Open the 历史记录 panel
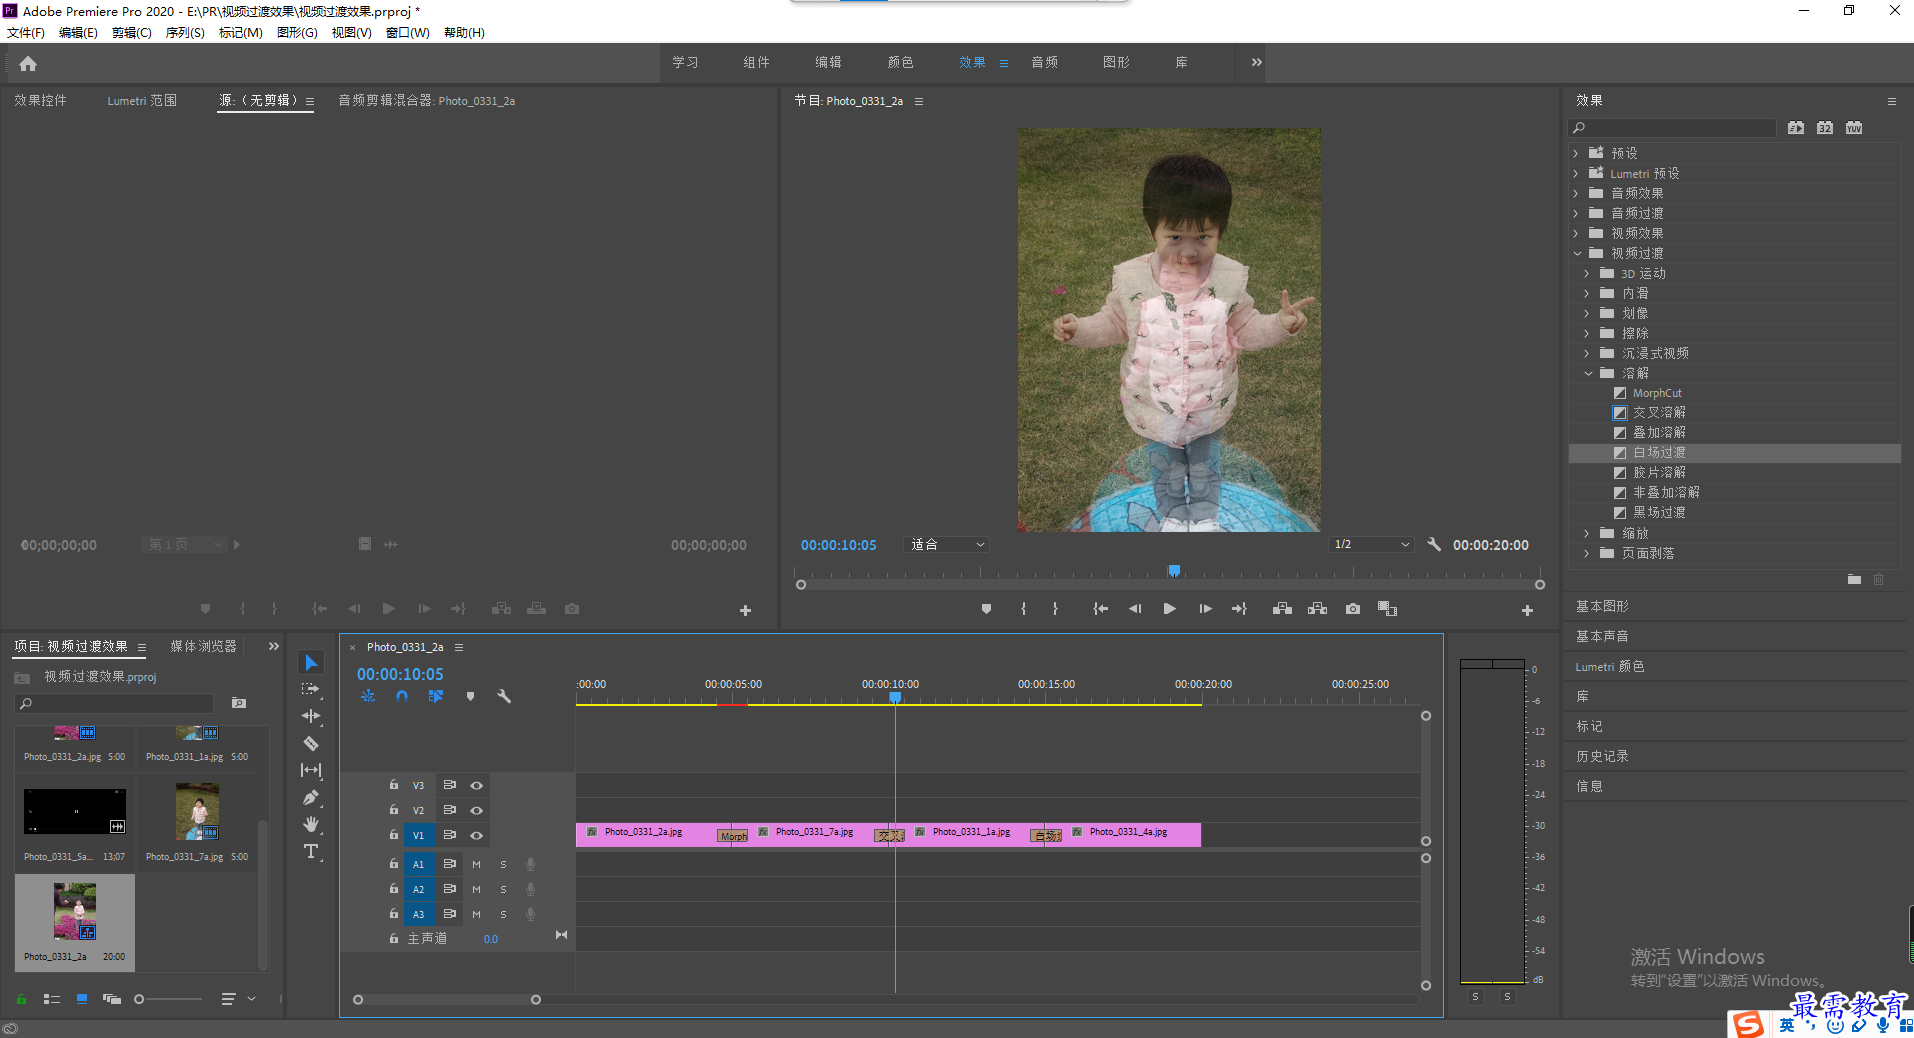The image size is (1914, 1038). [x=1602, y=756]
